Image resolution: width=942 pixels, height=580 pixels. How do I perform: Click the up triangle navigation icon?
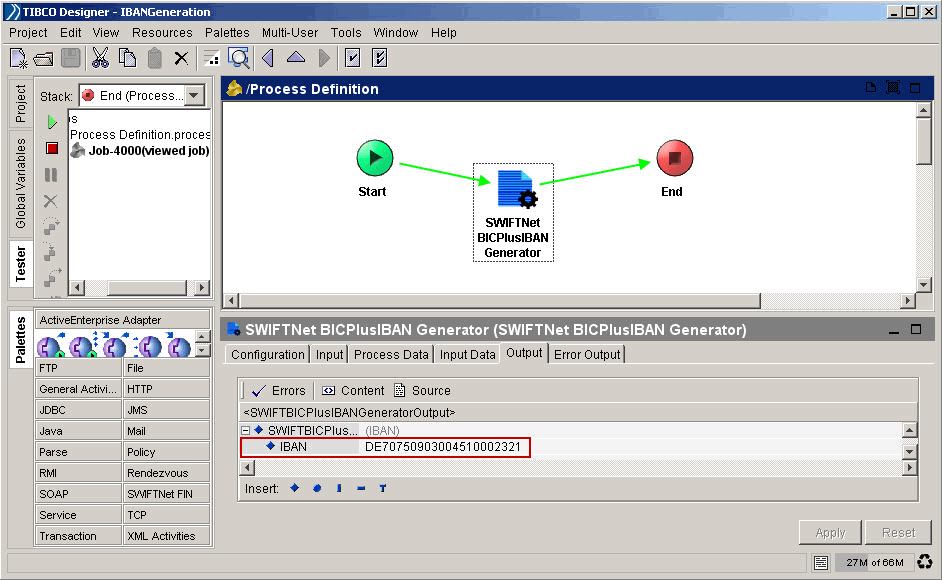[296, 58]
